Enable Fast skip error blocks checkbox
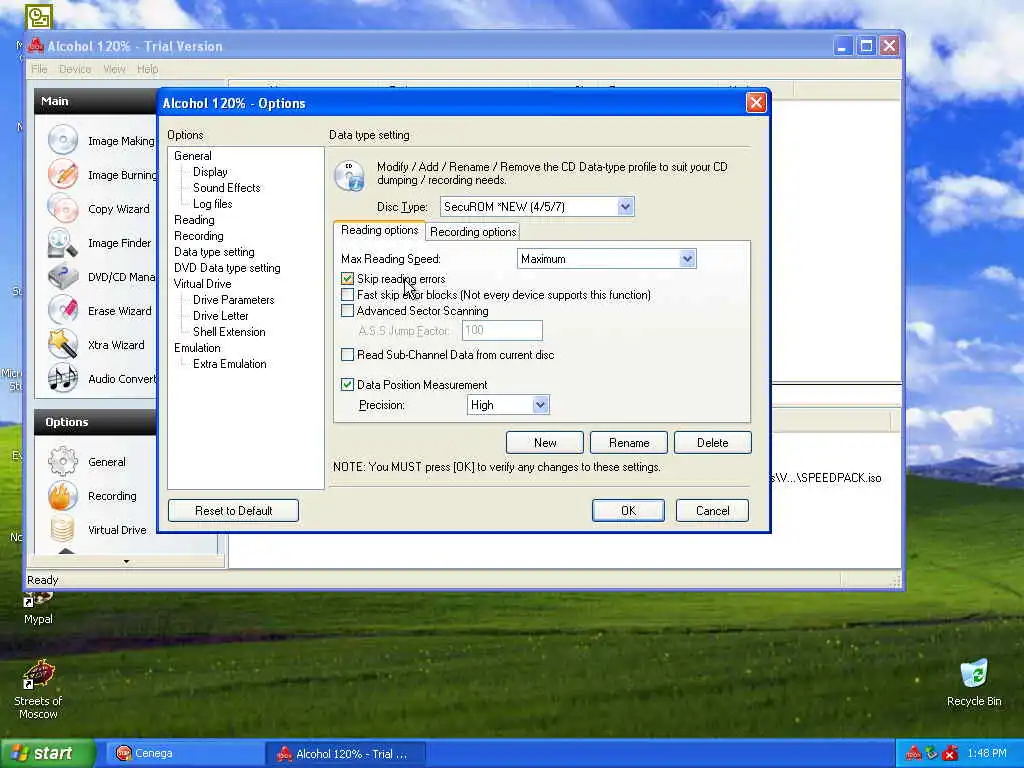The width and height of the screenshot is (1024, 768). tap(347, 295)
